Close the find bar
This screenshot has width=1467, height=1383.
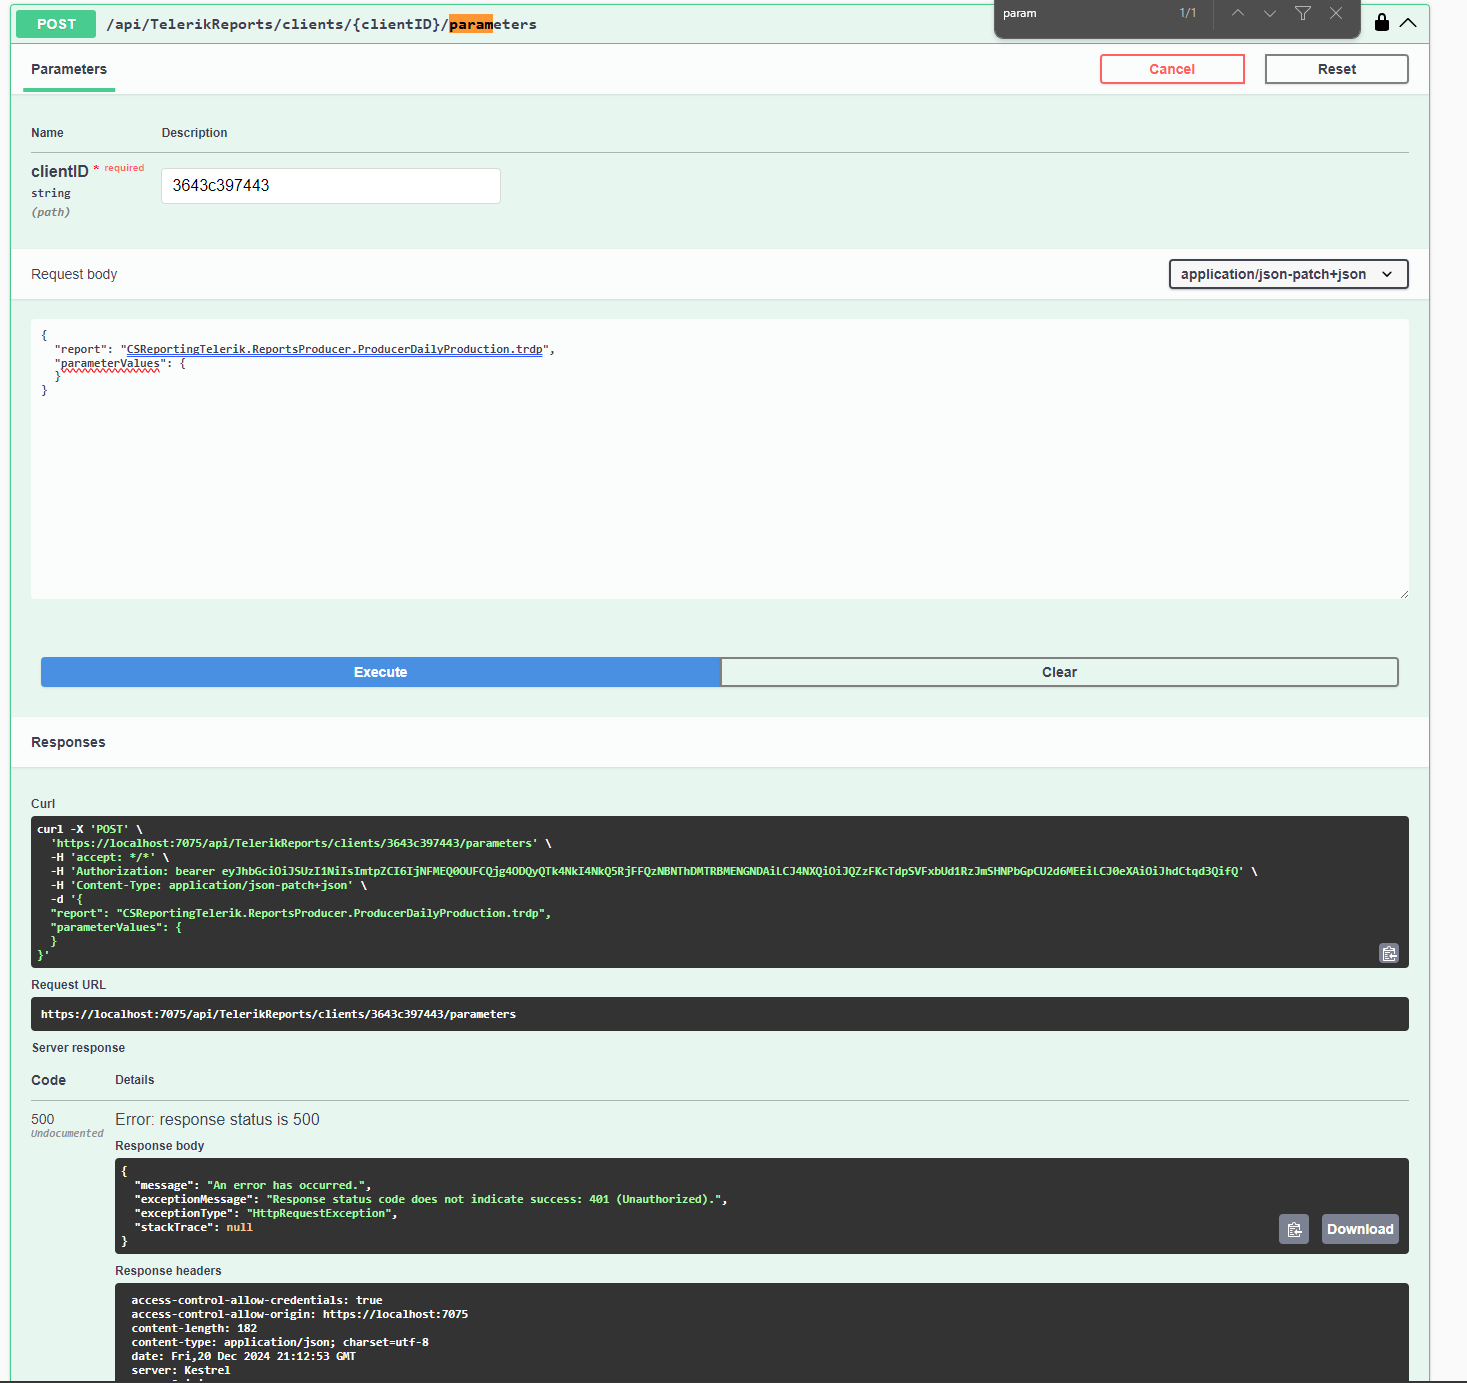click(x=1336, y=13)
